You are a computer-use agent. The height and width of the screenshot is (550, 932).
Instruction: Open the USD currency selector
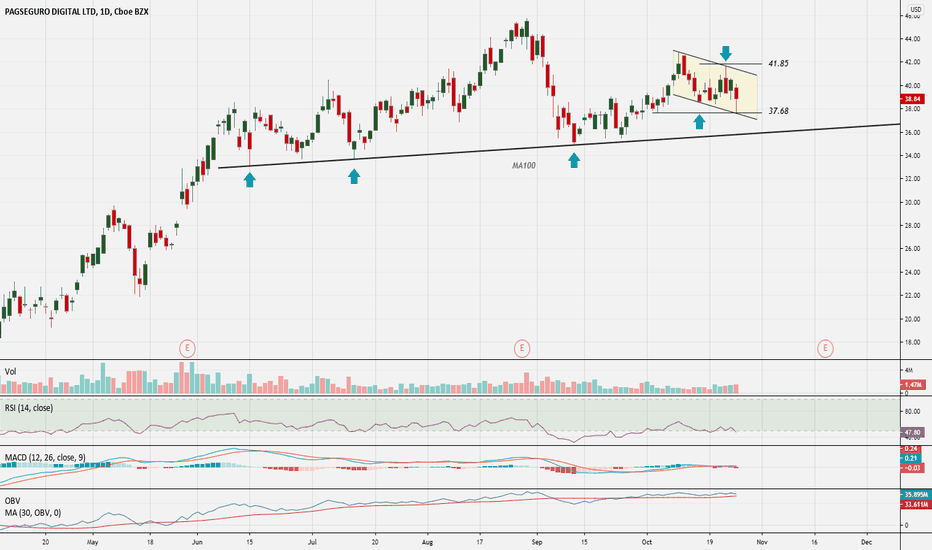pos(916,10)
